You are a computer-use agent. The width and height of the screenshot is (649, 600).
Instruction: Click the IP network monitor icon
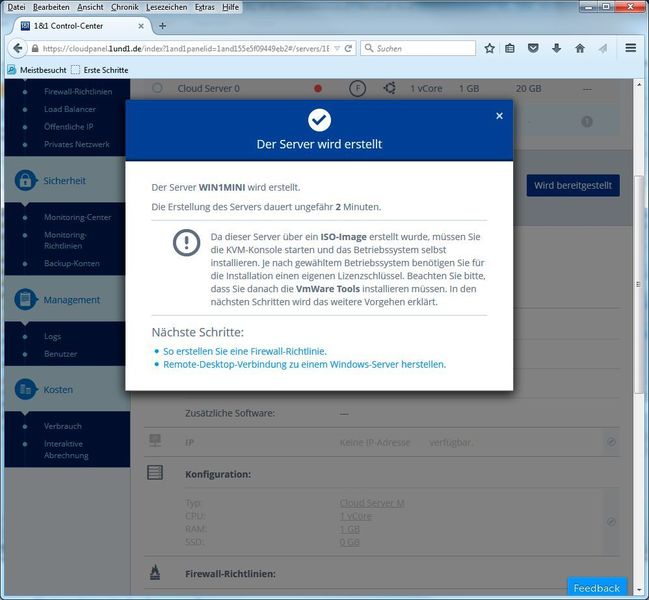coord(155,441)
